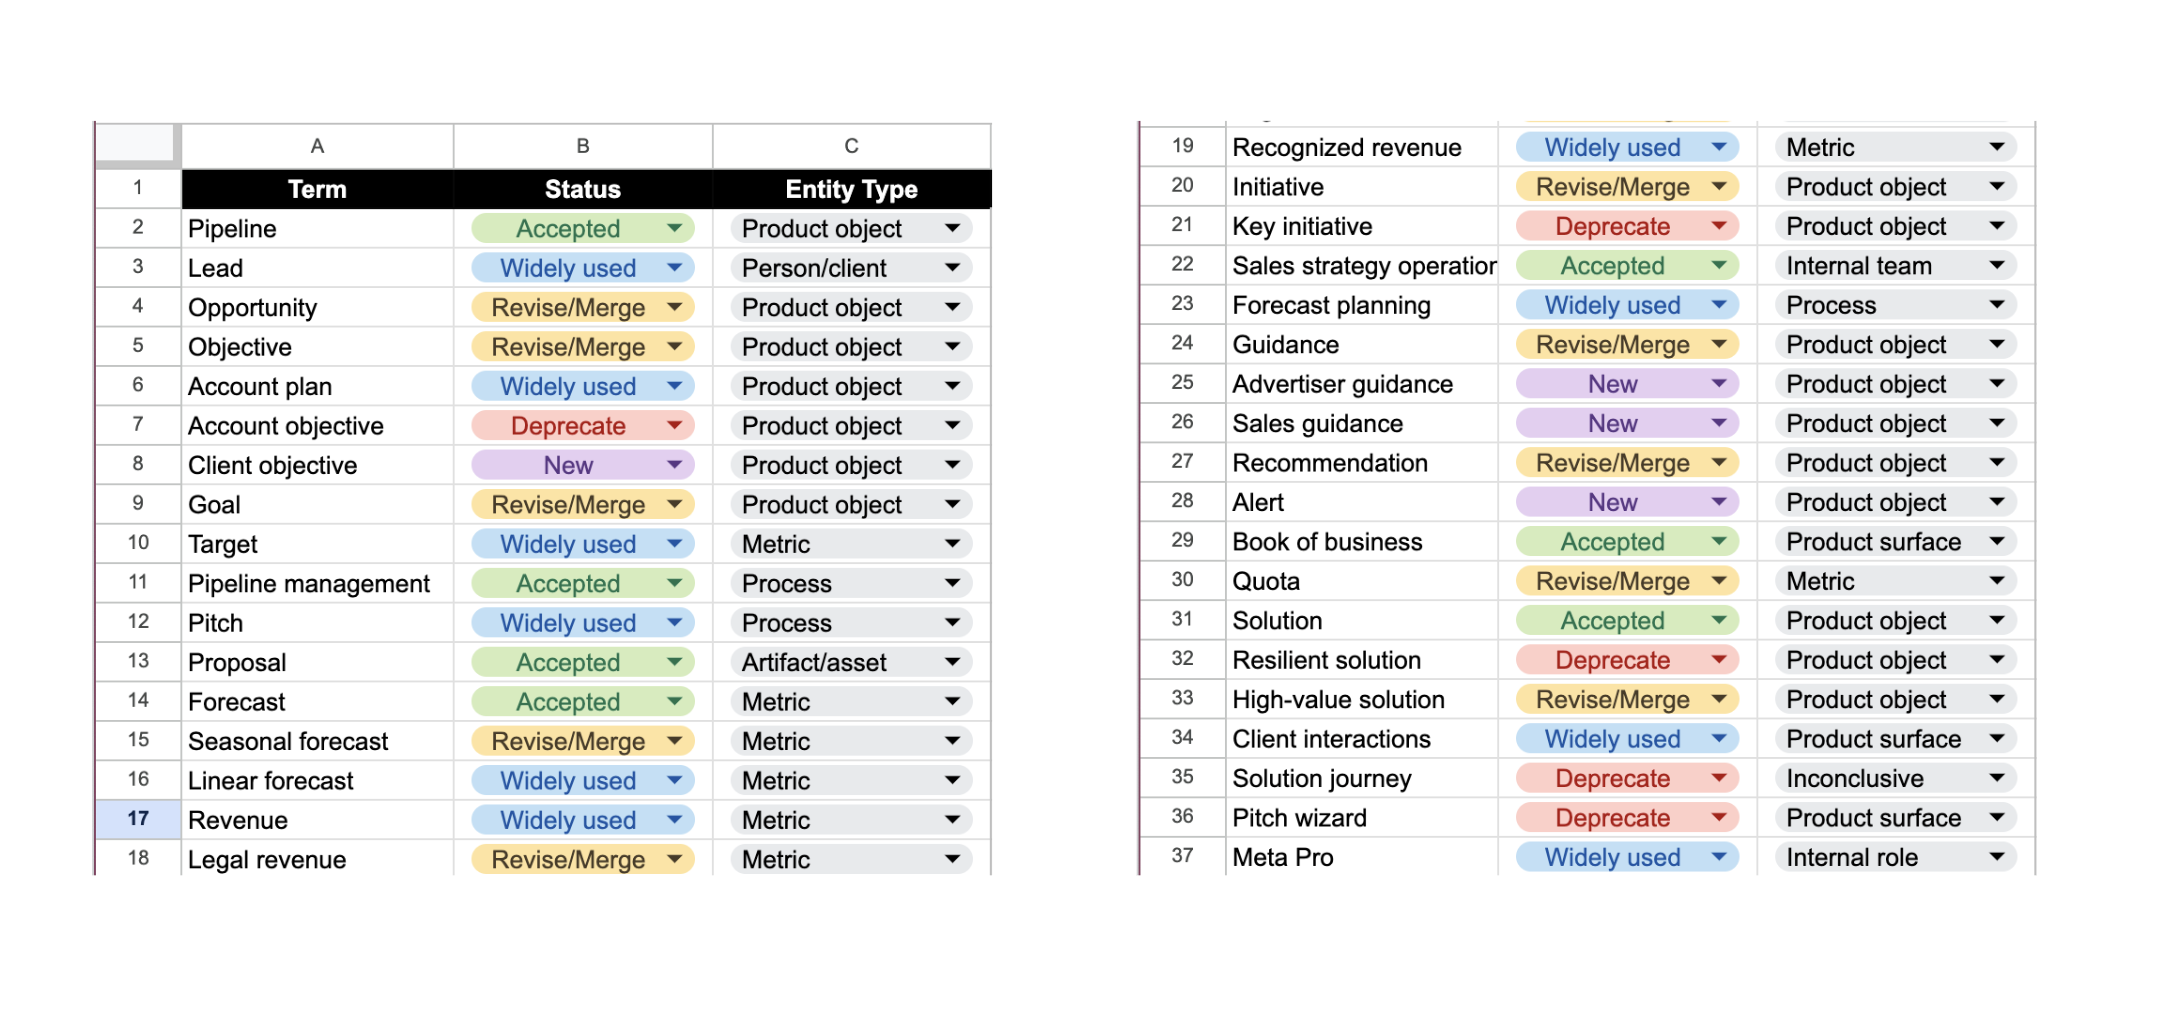This screenshot has width=2176, height=1020.
Task: Click the New status chip for Client objective
Action: pyautogui.click(x=583, y=465)
